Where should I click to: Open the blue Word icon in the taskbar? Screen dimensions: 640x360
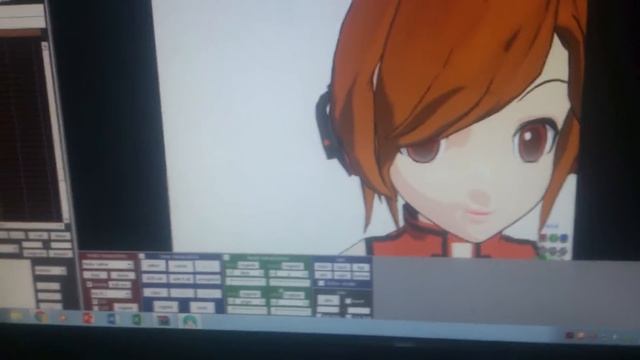[x=112, y=319]
